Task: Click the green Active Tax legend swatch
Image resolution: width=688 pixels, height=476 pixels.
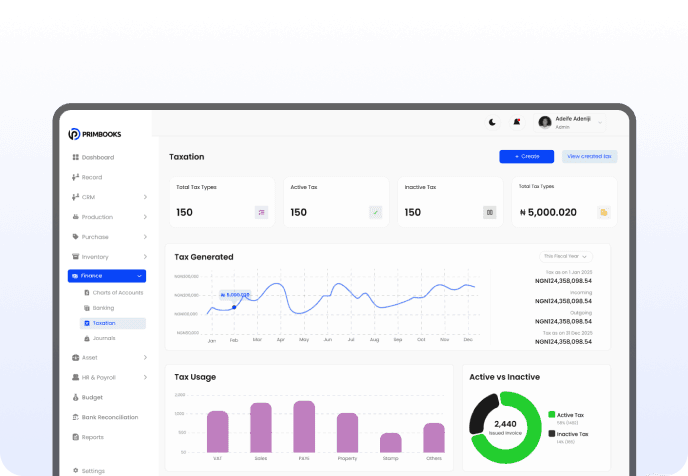Action: click(552, 414)
